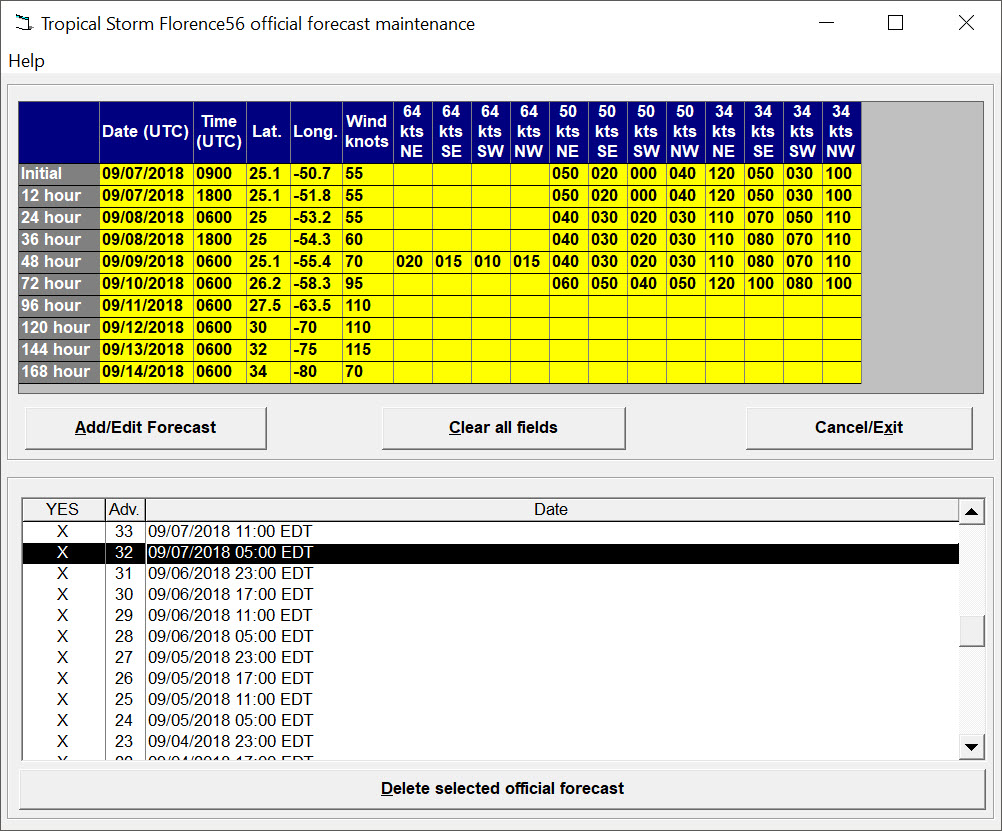Viewport: 1002px width, 831px height.
Task: Toggle the YES mark for advisory 25
Action: [x=63, y=699]
